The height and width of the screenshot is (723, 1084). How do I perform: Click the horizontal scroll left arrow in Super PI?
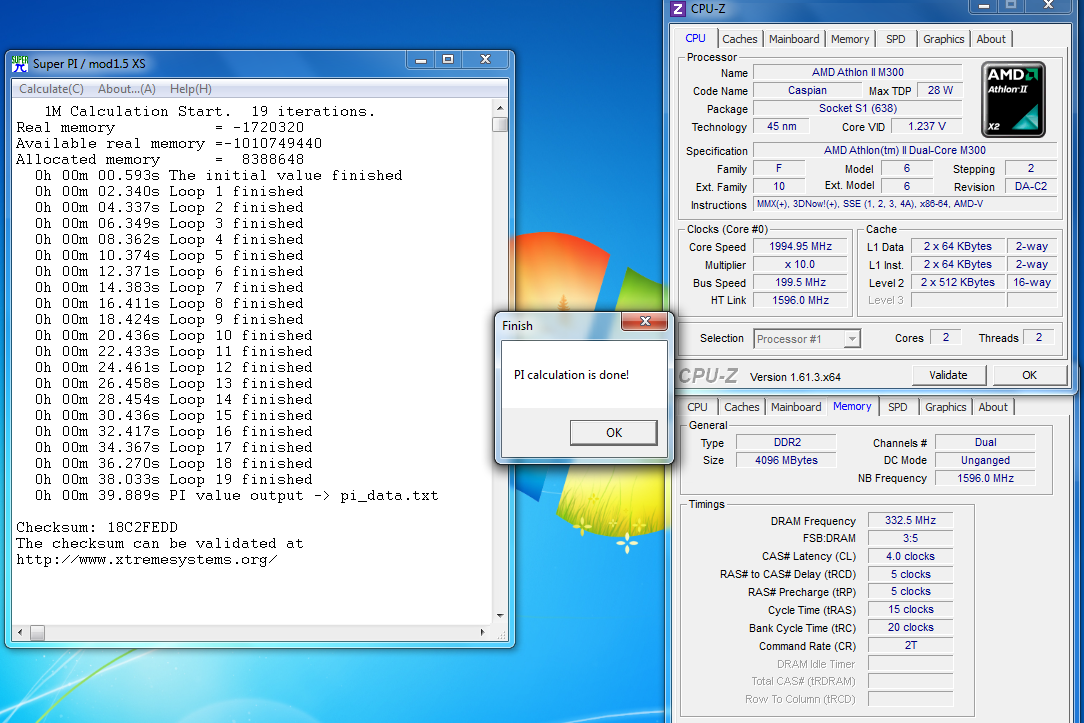tap(20, 632)
